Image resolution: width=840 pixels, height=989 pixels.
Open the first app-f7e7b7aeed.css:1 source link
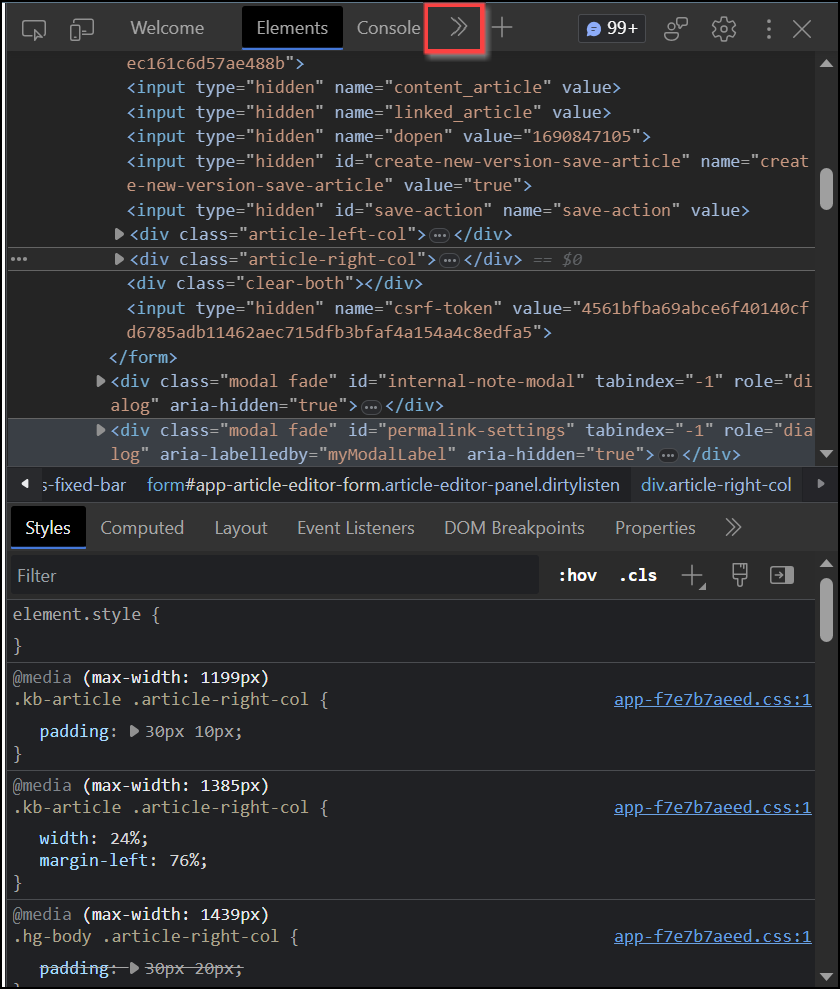pos(712,700)
